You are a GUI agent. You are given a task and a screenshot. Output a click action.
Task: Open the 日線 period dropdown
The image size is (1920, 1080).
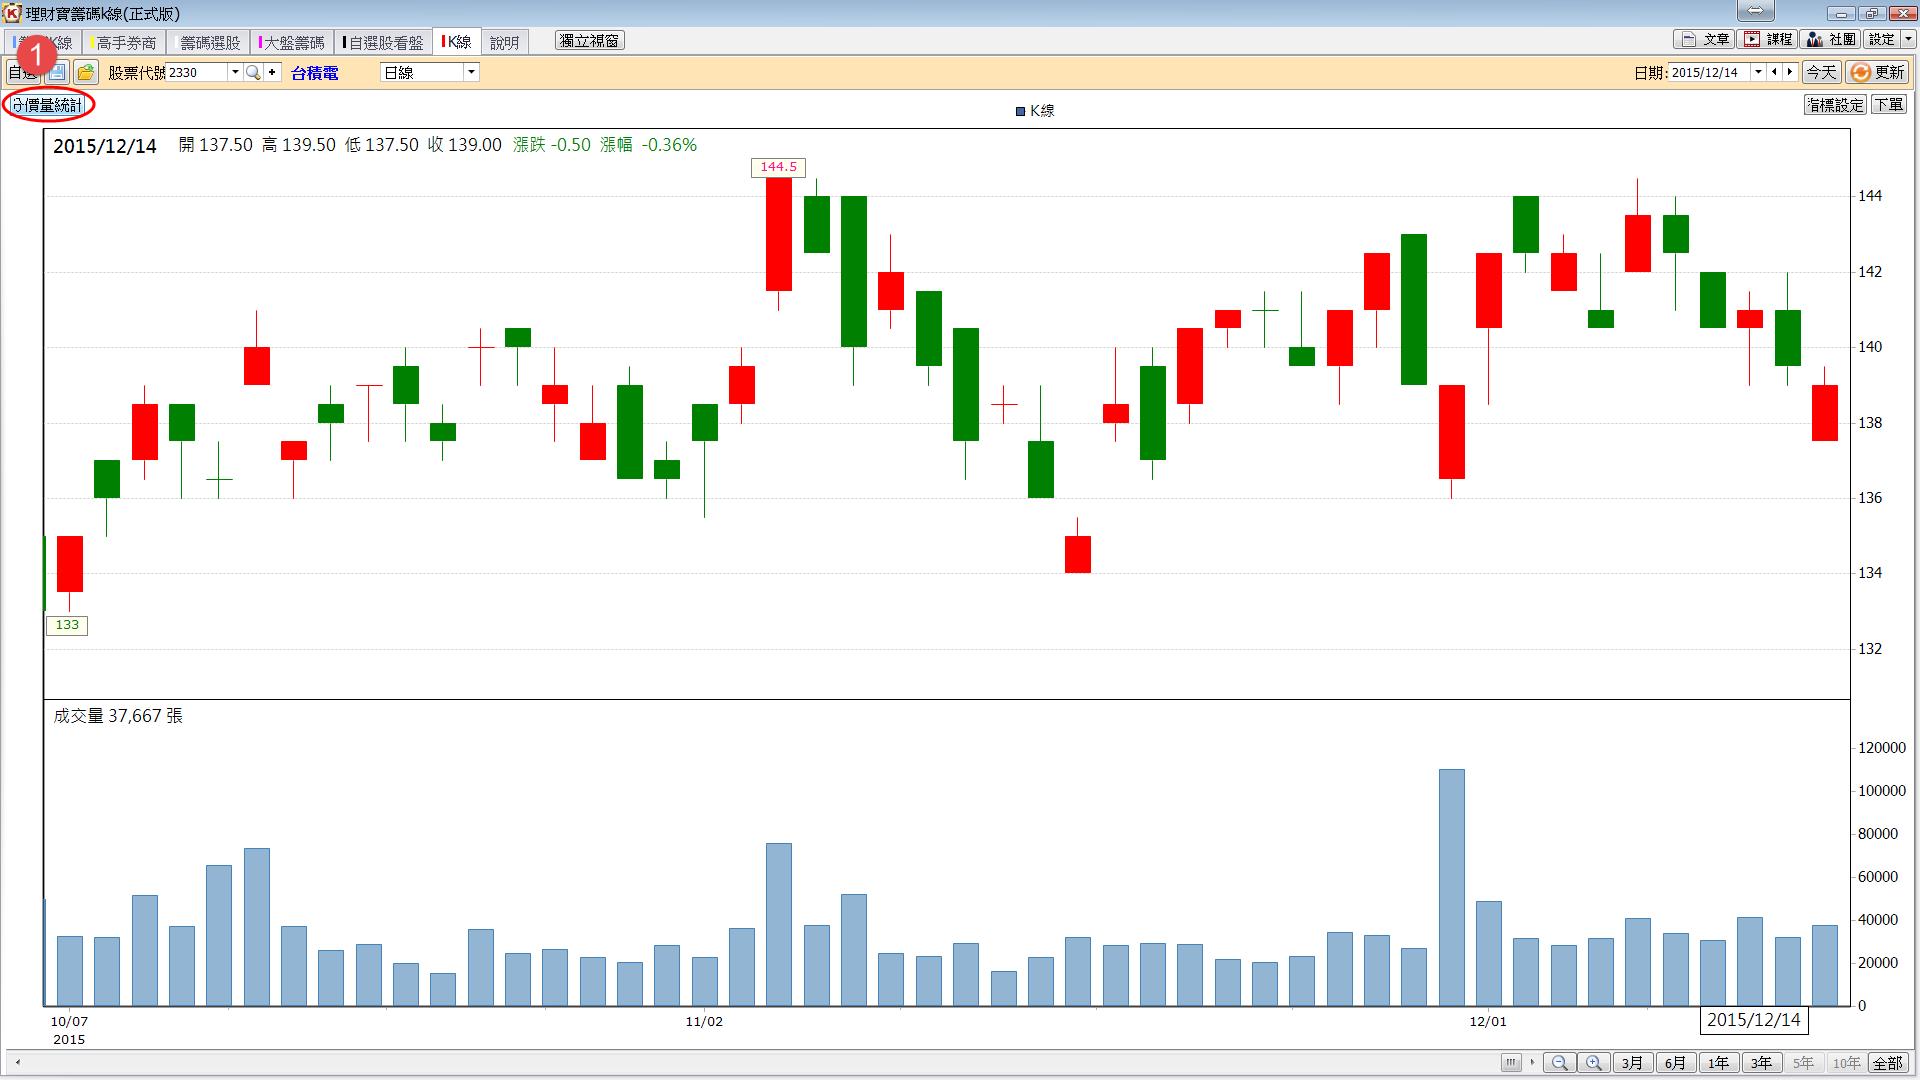471,72
